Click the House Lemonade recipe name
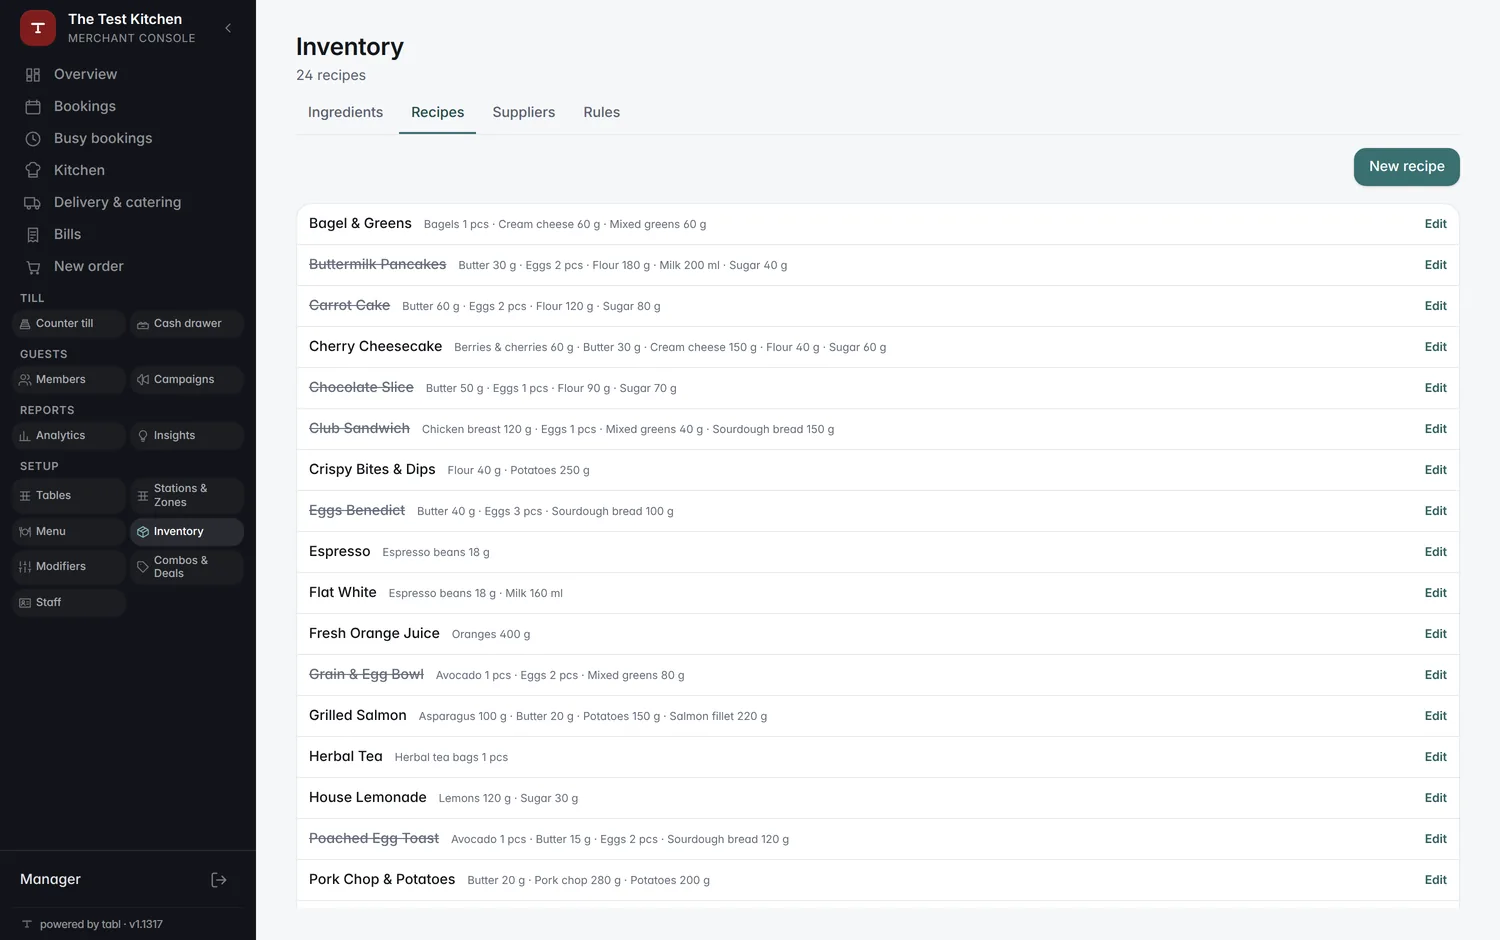1500x940 pixels. [x=368, y=798]
